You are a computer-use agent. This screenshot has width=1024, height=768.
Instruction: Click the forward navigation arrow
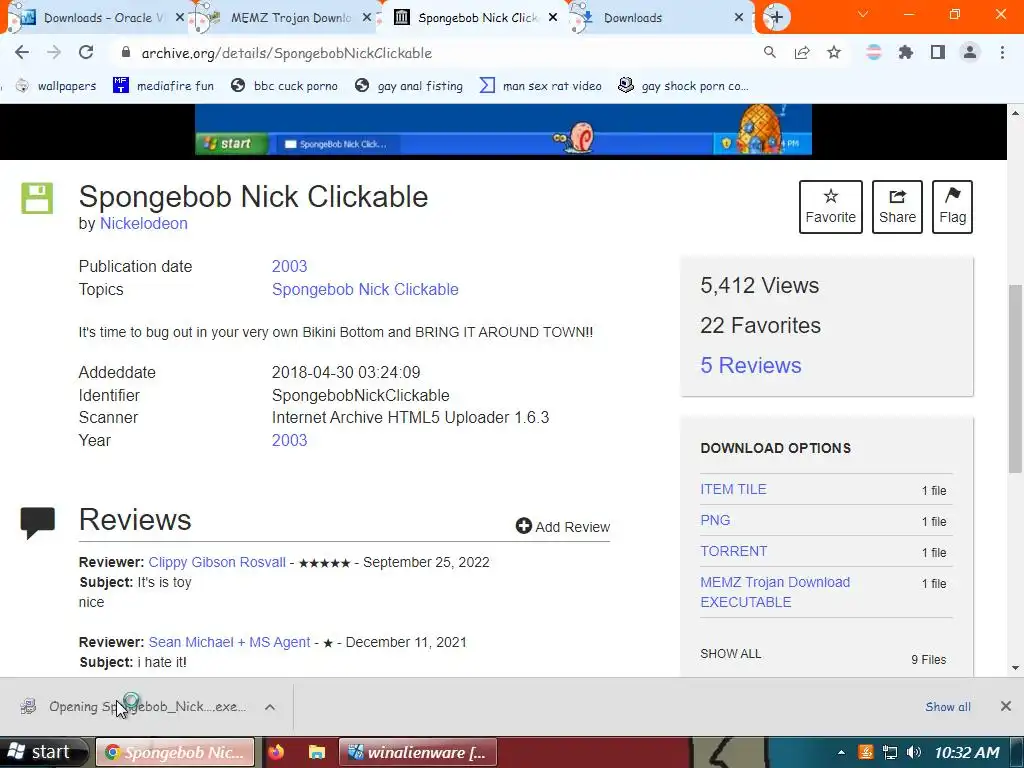coord(54,53)
